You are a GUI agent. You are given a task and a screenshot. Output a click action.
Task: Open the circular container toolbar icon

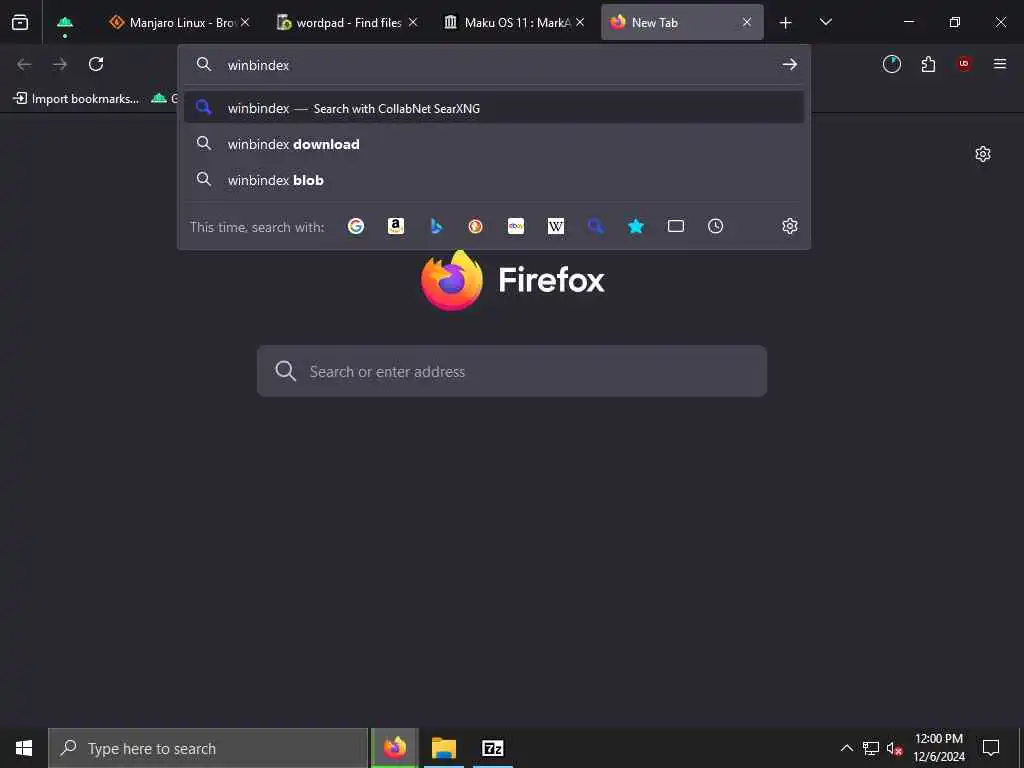(x=891, y=64)
